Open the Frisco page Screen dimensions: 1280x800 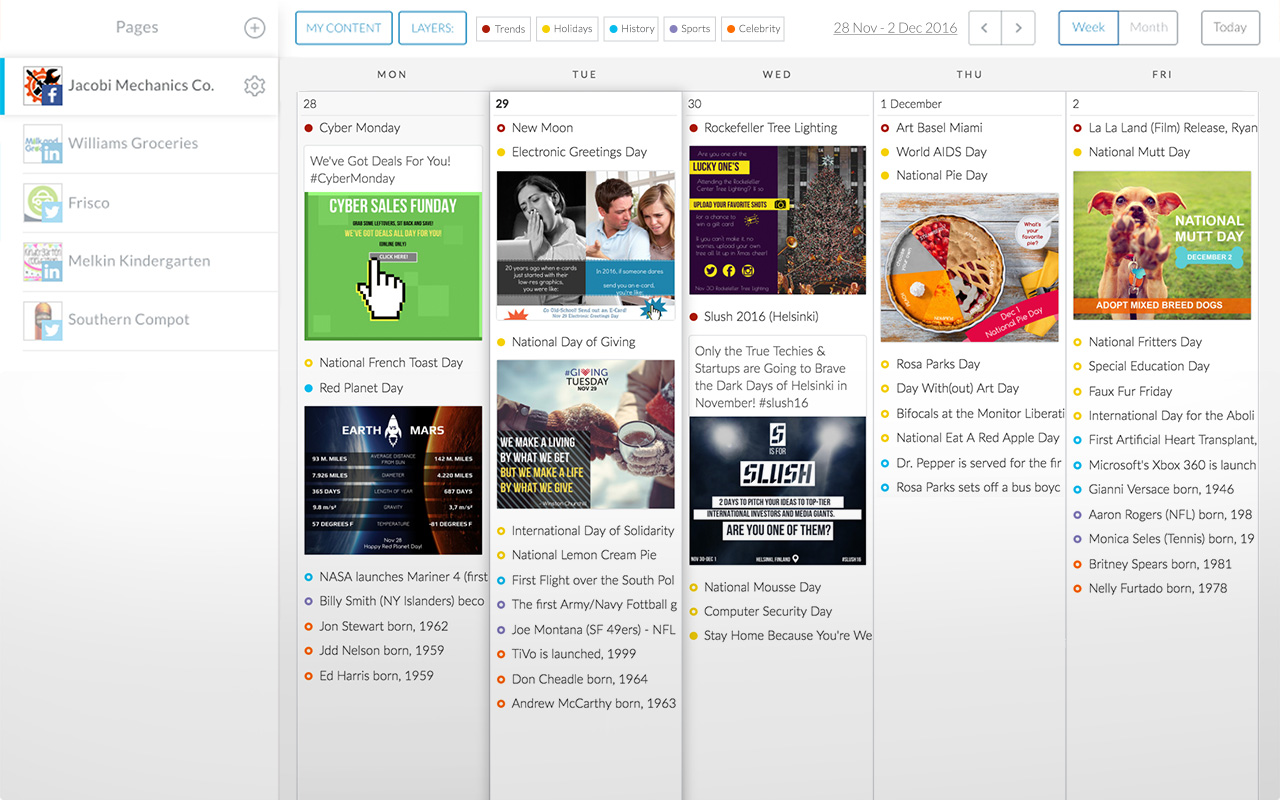click(89, 202)
